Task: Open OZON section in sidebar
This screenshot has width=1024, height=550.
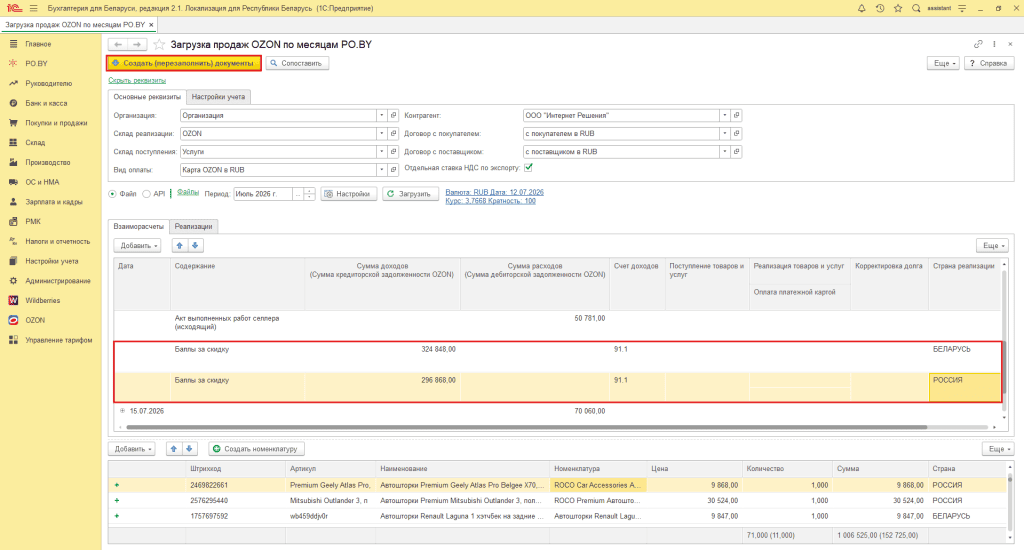Action: pyautogui.click(x=35, y=320)
